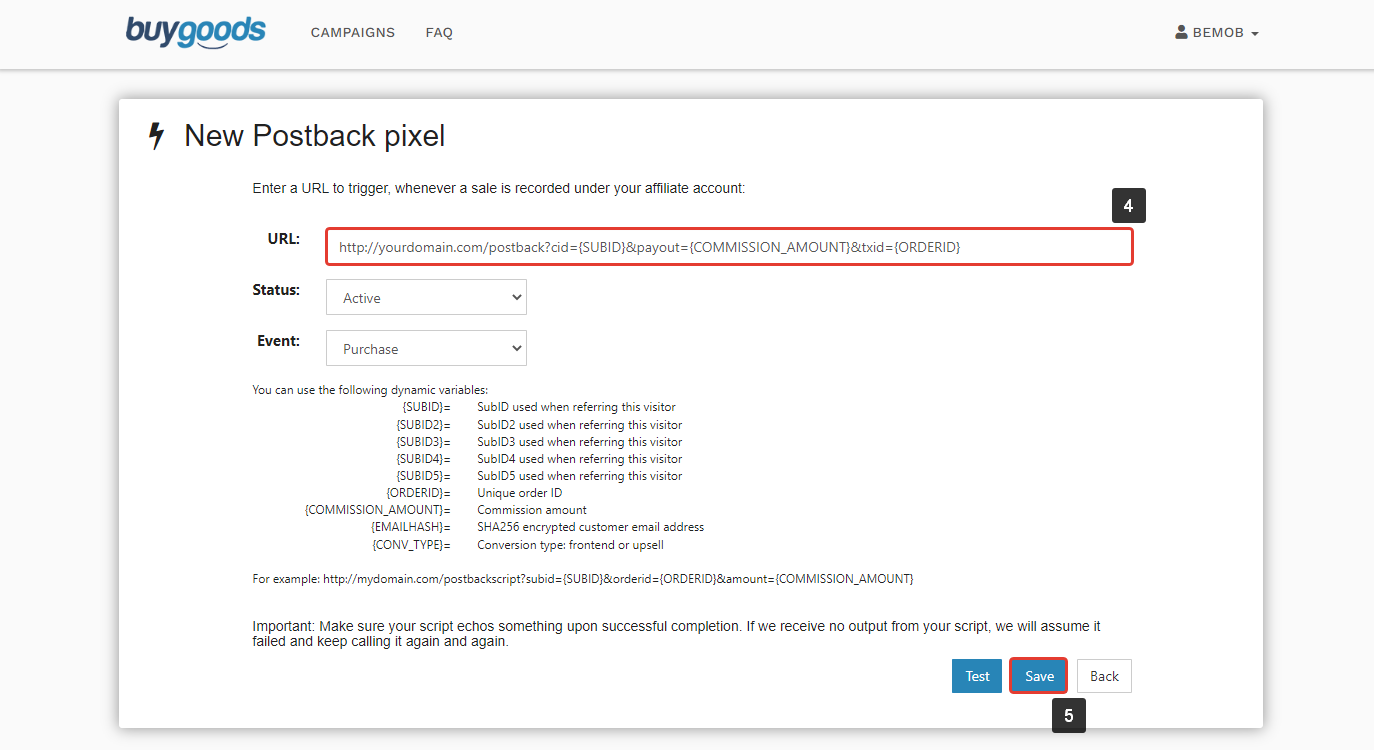Select the postback URL input field
Screen dimensions: 1374x750
[729, 246]
